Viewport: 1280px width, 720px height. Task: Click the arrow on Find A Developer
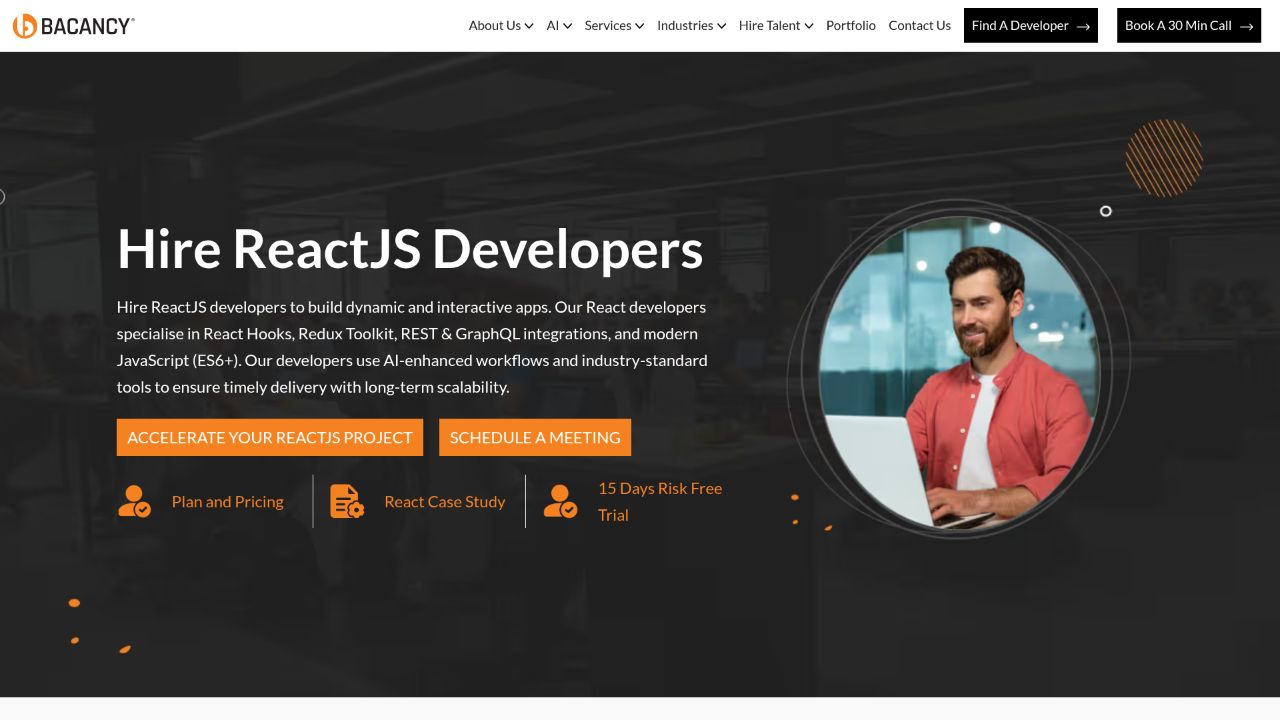point(1083,26)
